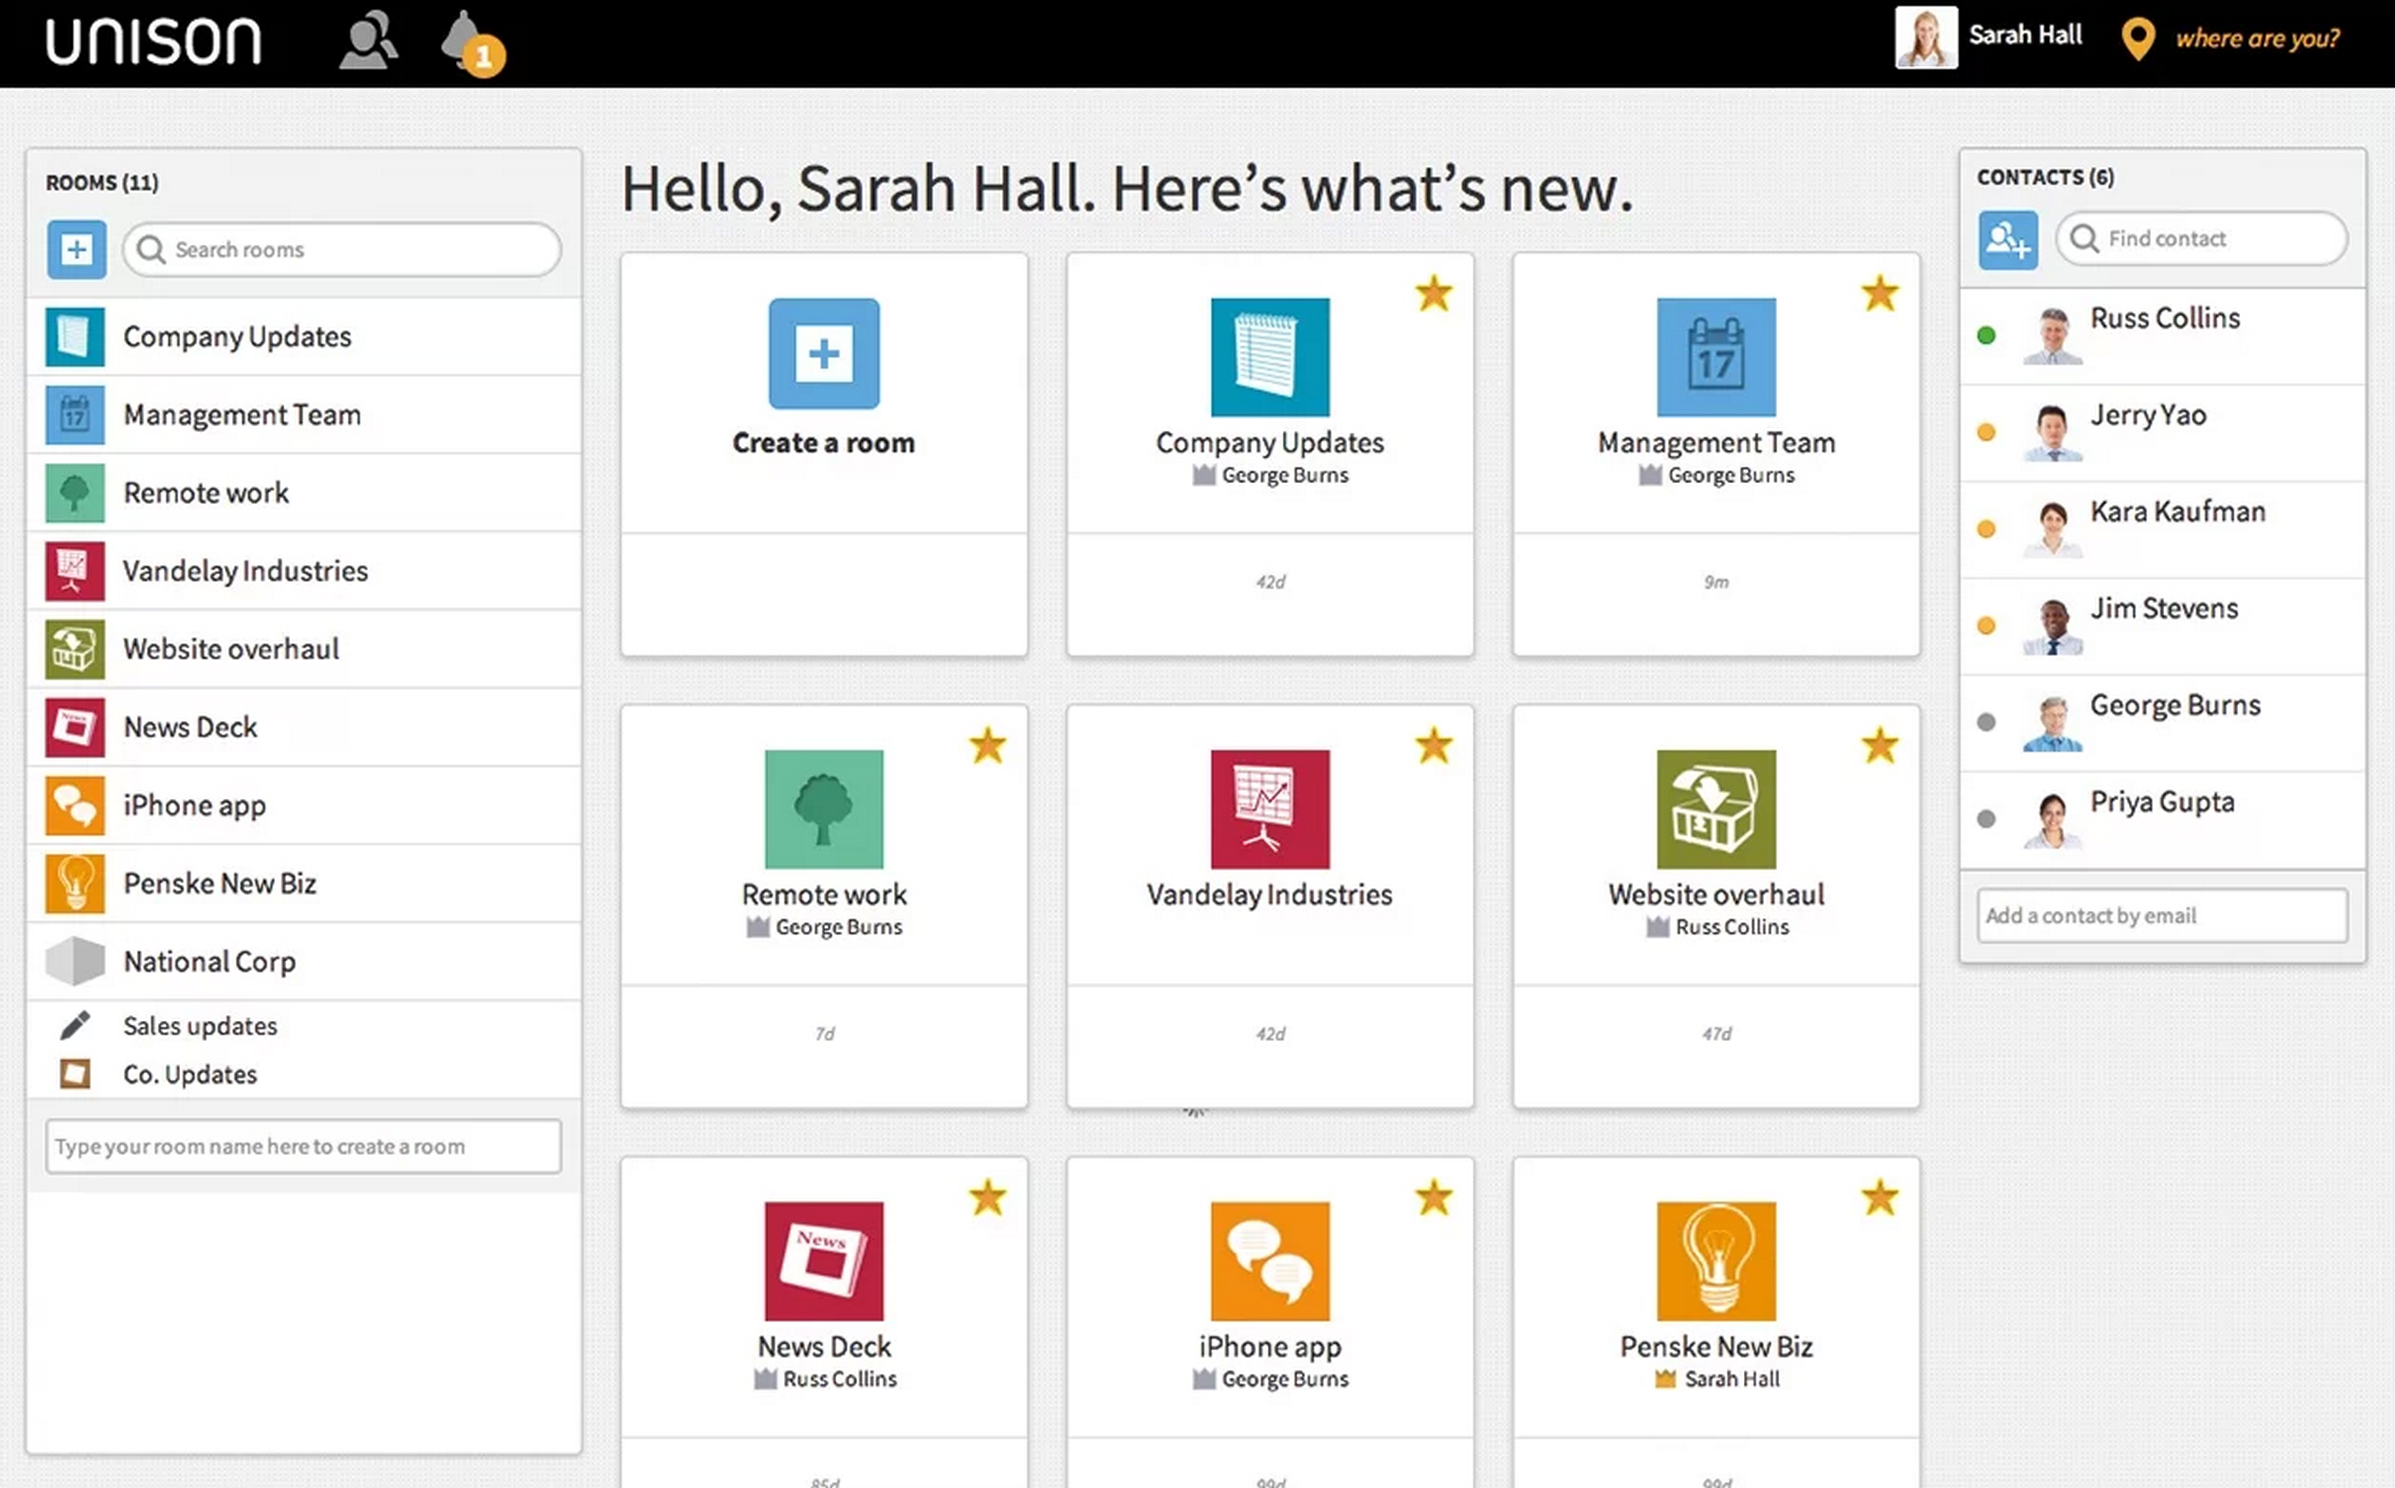Open Sales updates under National Corp
The height and width of the screenshot is (1488, 2395).
200,1026
